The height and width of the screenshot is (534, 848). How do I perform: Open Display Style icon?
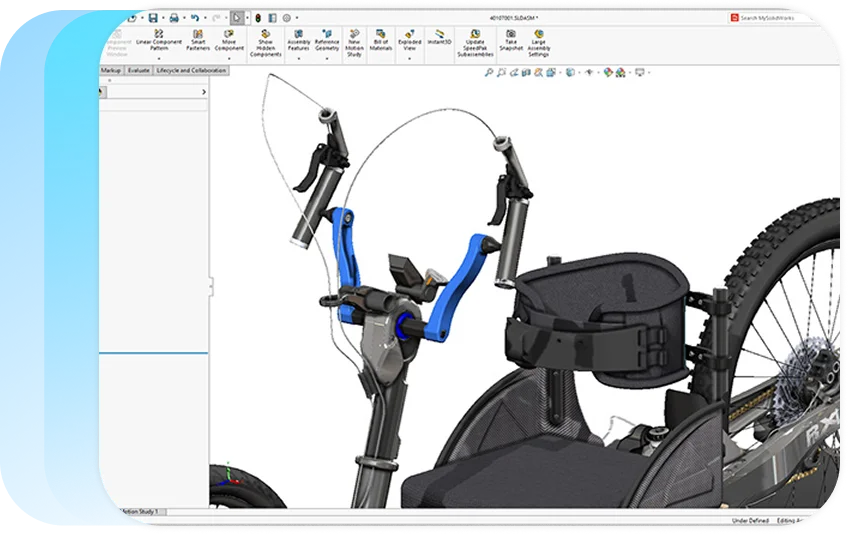point(570,72)
